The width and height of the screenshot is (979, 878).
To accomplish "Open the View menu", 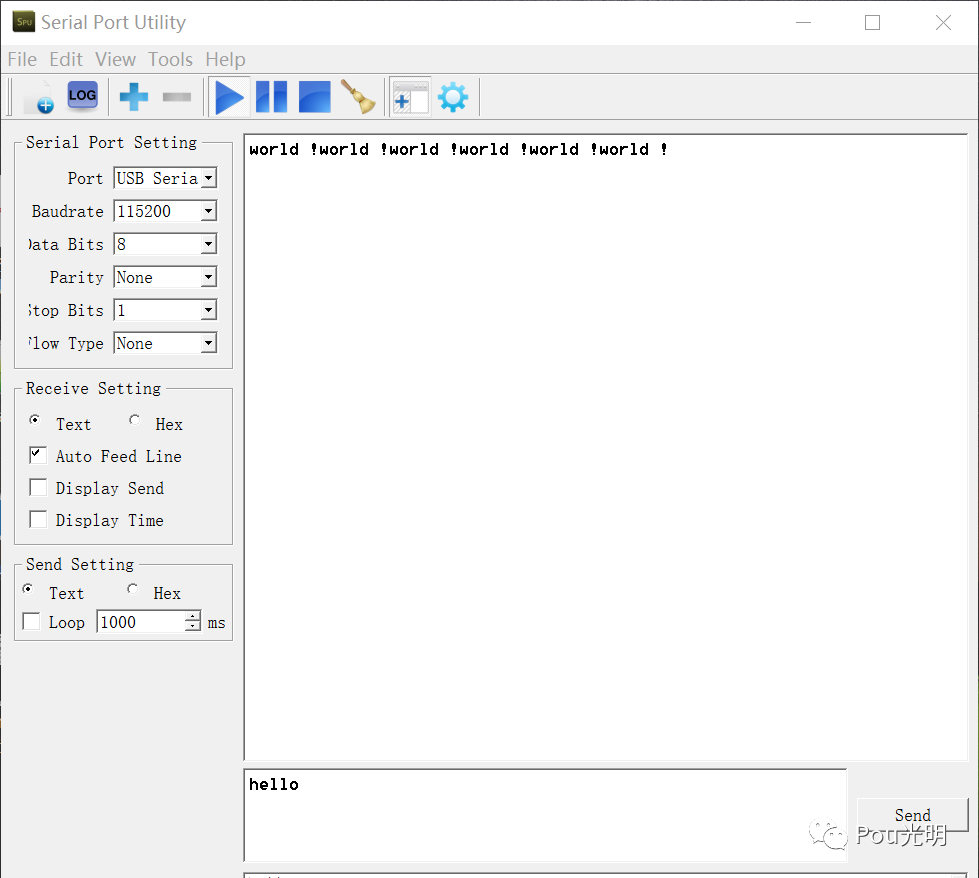I will 116,59.
